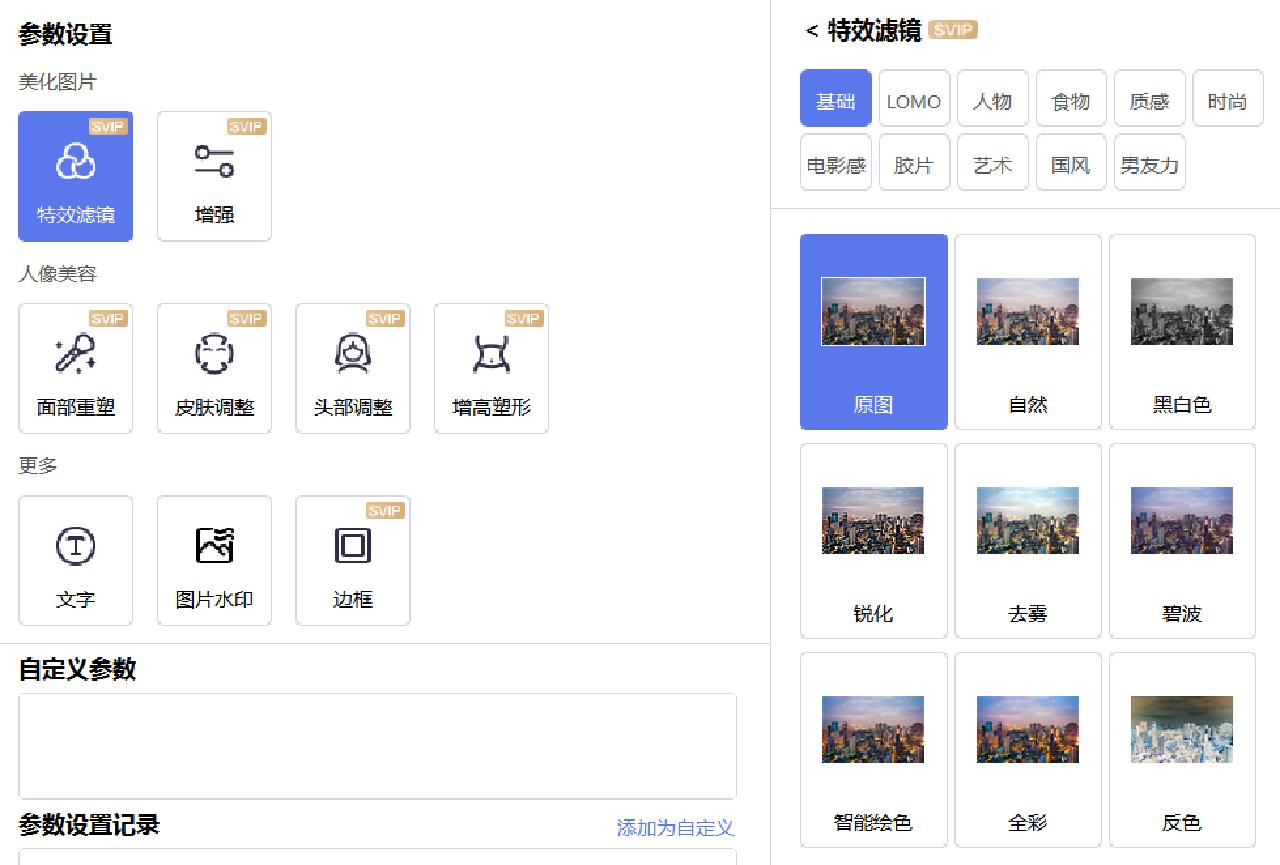This screenshot has width=1280, height=865.
Task: Select the 去雾 dehaze filter
Action: [x=1028, y=540]
